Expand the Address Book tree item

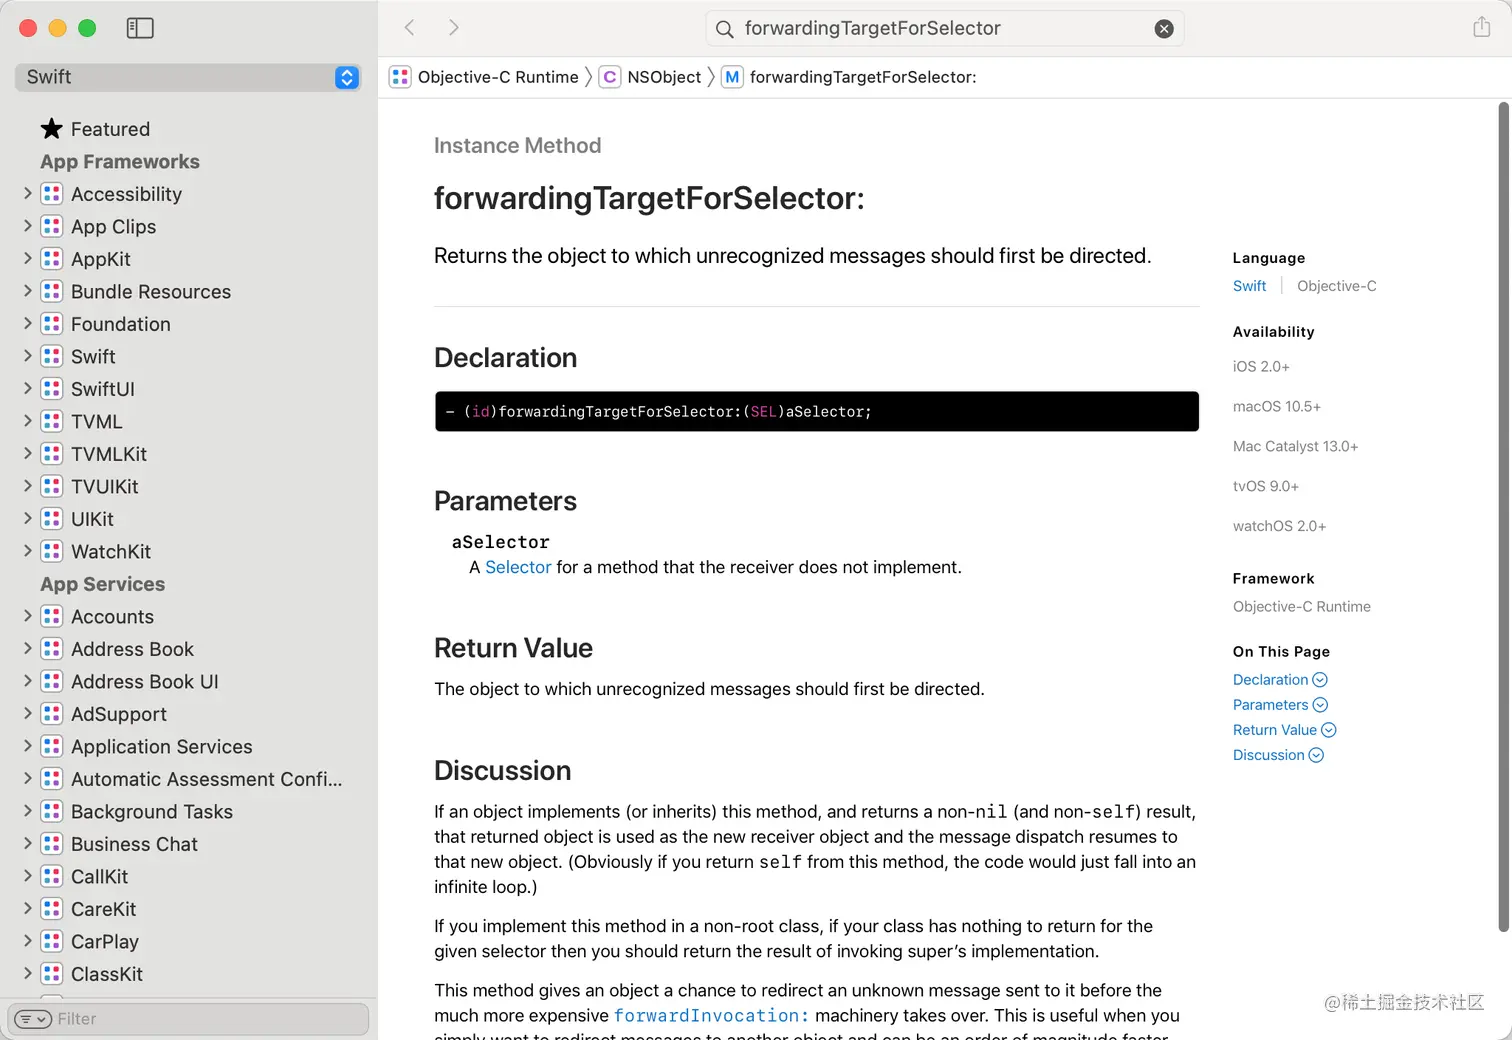[28, 649]
